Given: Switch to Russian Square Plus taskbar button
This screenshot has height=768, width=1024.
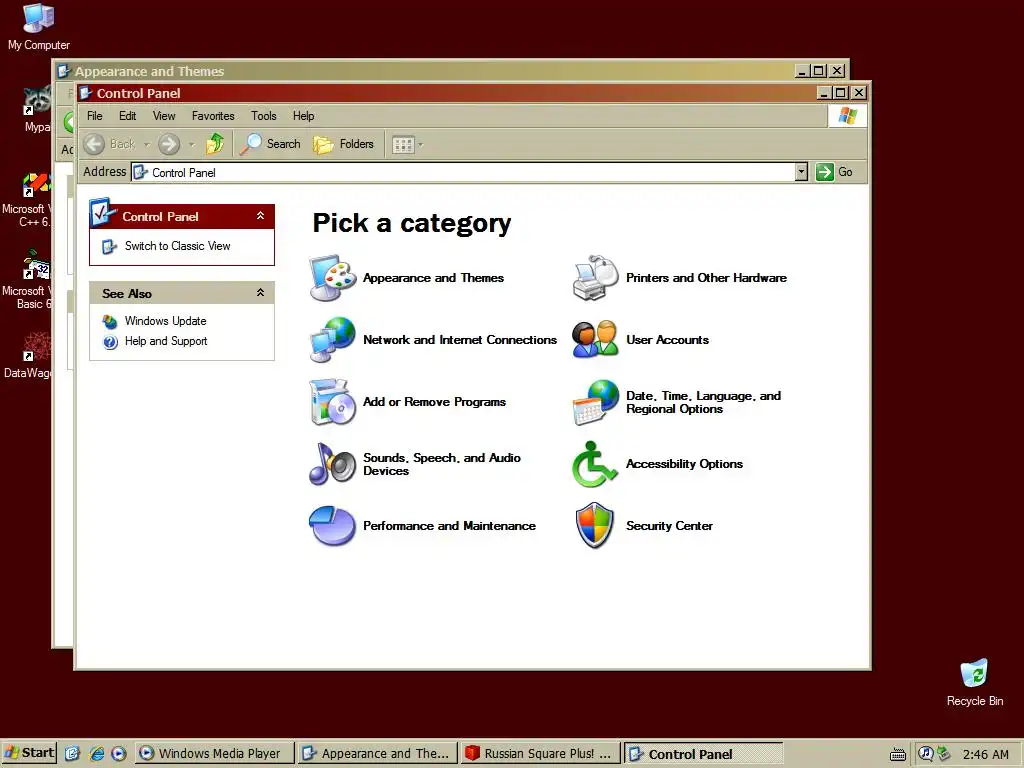Looking at the screenshot, I should [540, 754].
